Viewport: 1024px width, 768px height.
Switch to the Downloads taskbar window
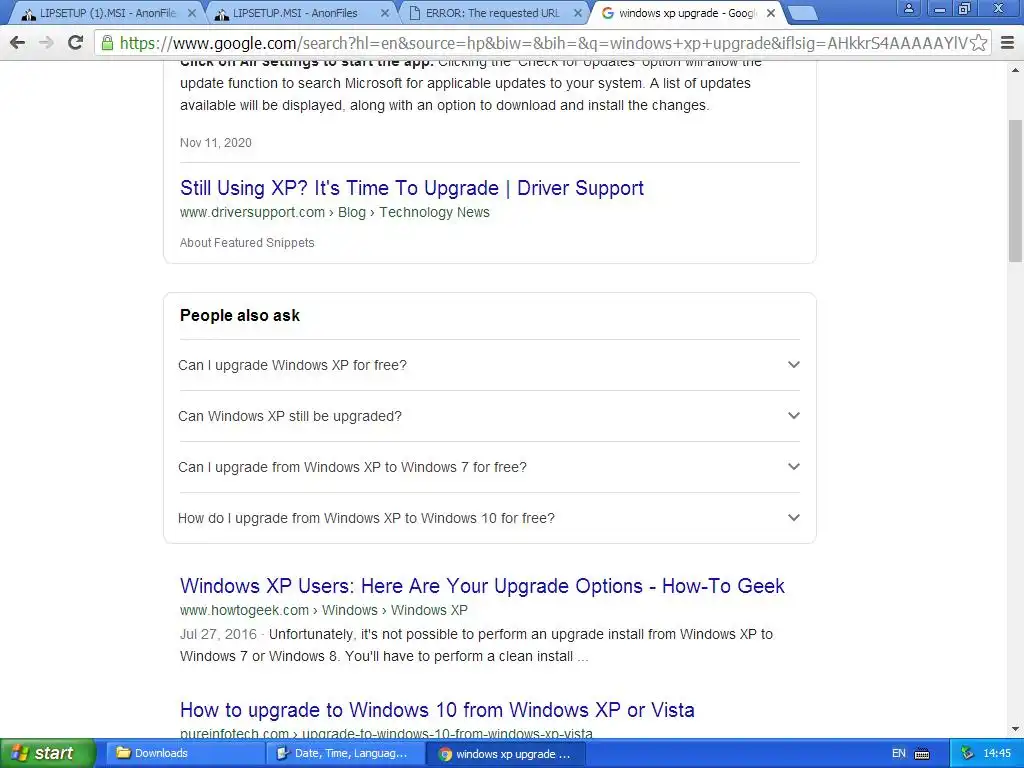pyautogui.click(x=183, y=753)
